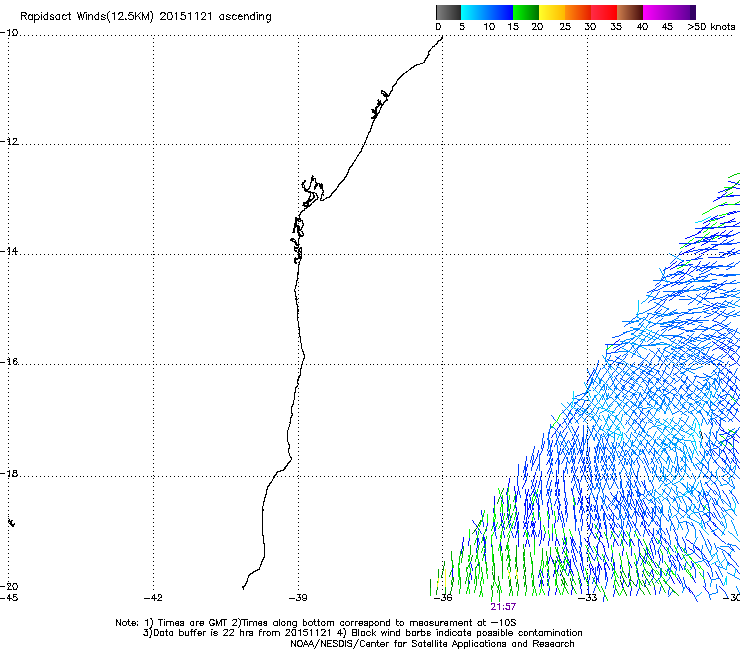Image resolution: width=740 pixels, height=650 pixels.
Task: Click the -42 longitude axis label
Action: tap(153, 598)
